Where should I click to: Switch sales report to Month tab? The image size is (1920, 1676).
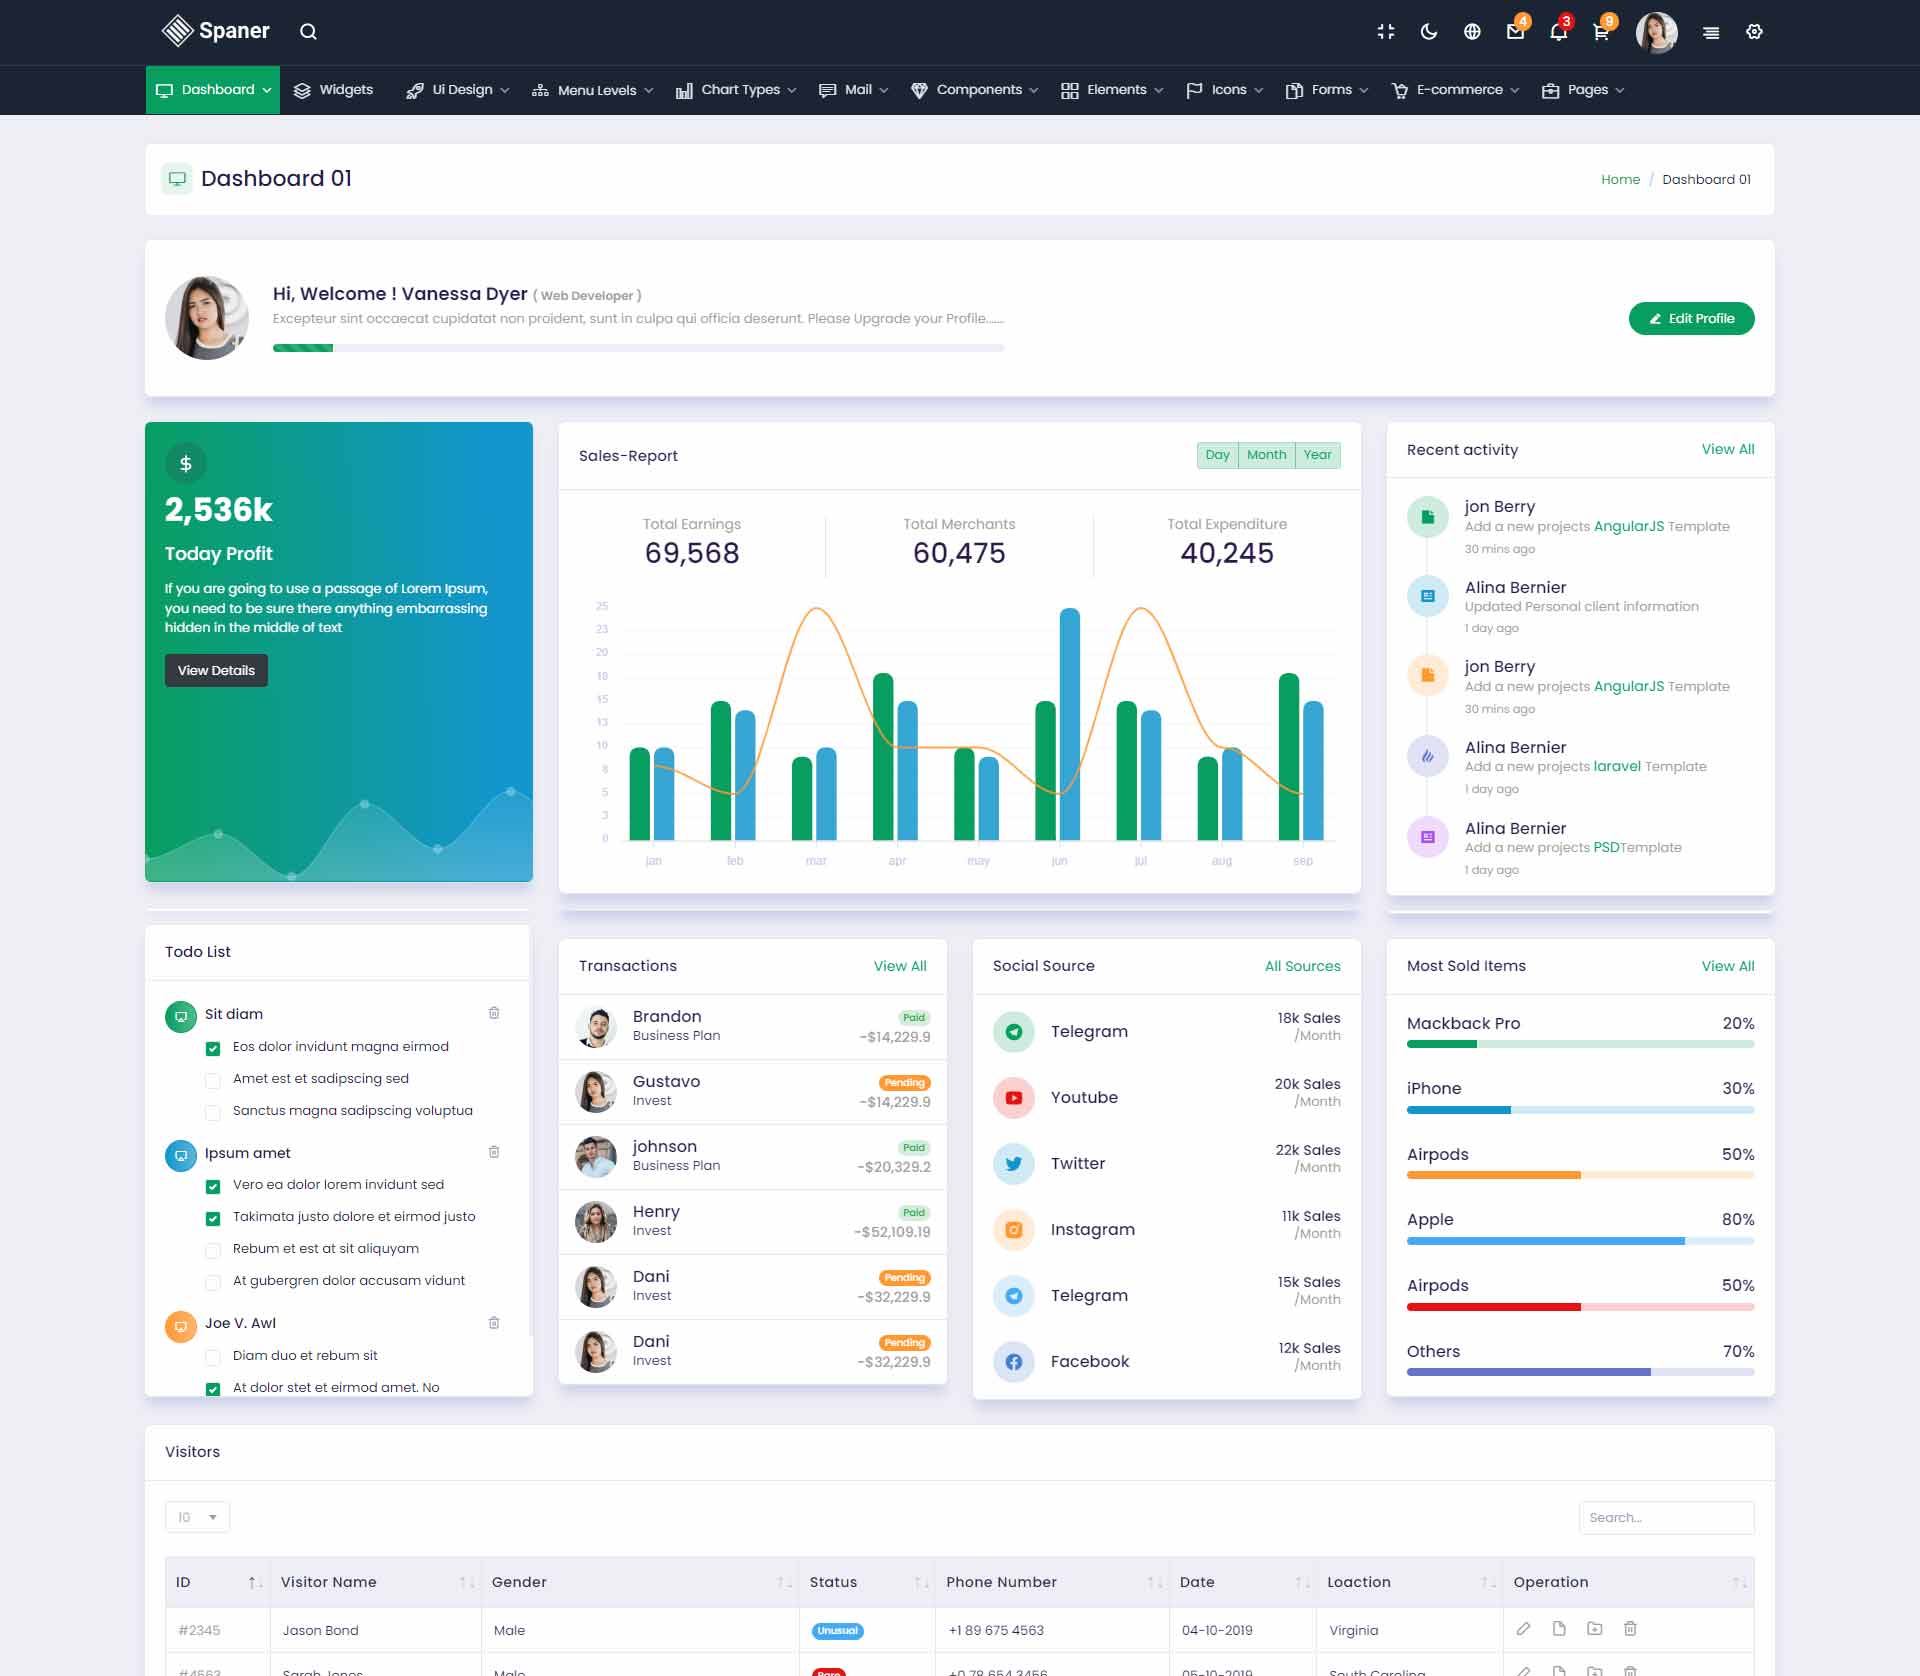pyautogui.click(x=1266, y=455)
